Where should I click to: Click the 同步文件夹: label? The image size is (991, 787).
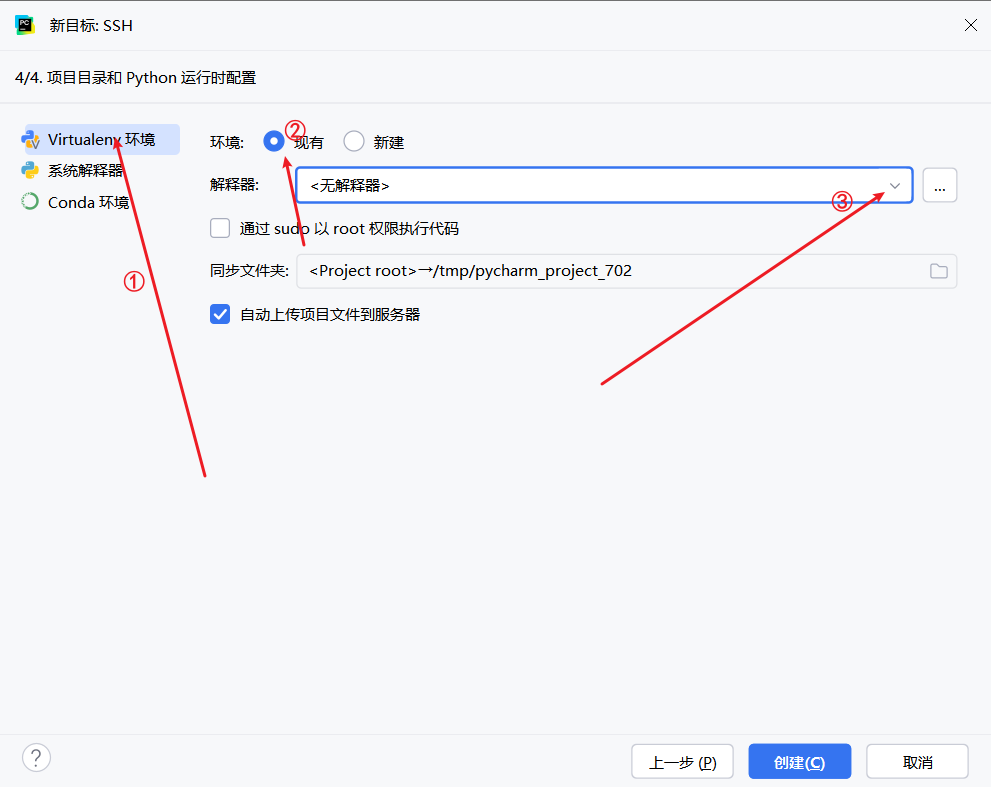(x=250, y=271)
